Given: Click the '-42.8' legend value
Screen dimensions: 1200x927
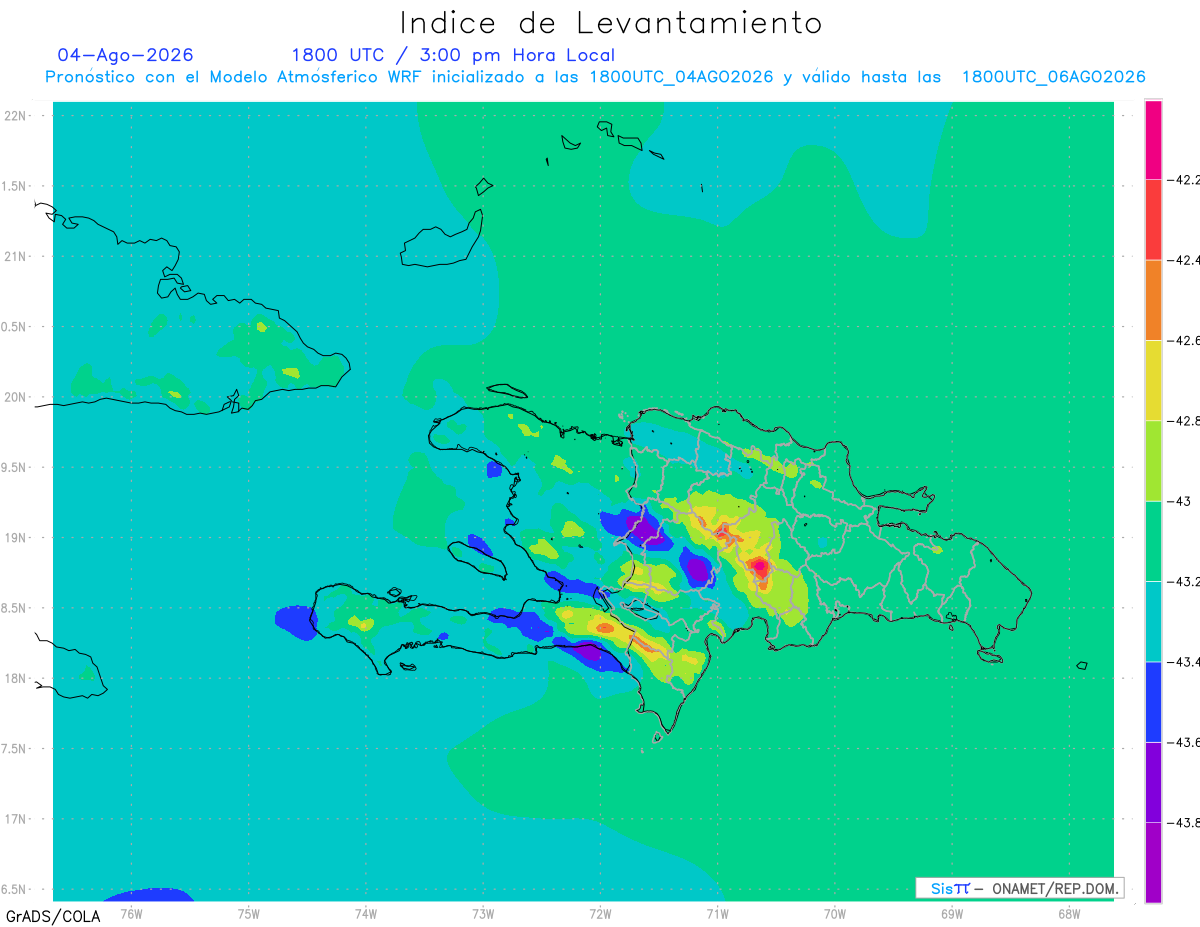Looking at the screenshot, I should click(1184, 421).
